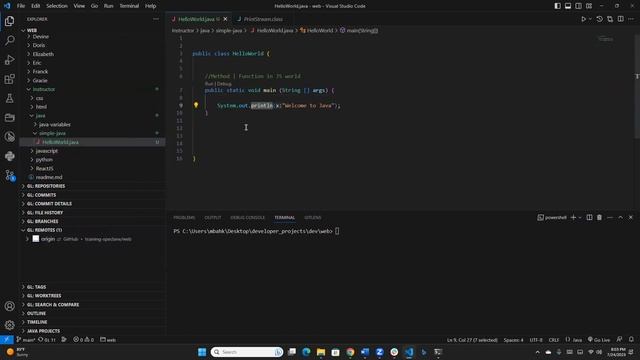Click the errors and warnings count in status bar
The width and height of the screenshot is (640, 360).
coord(83,340)
